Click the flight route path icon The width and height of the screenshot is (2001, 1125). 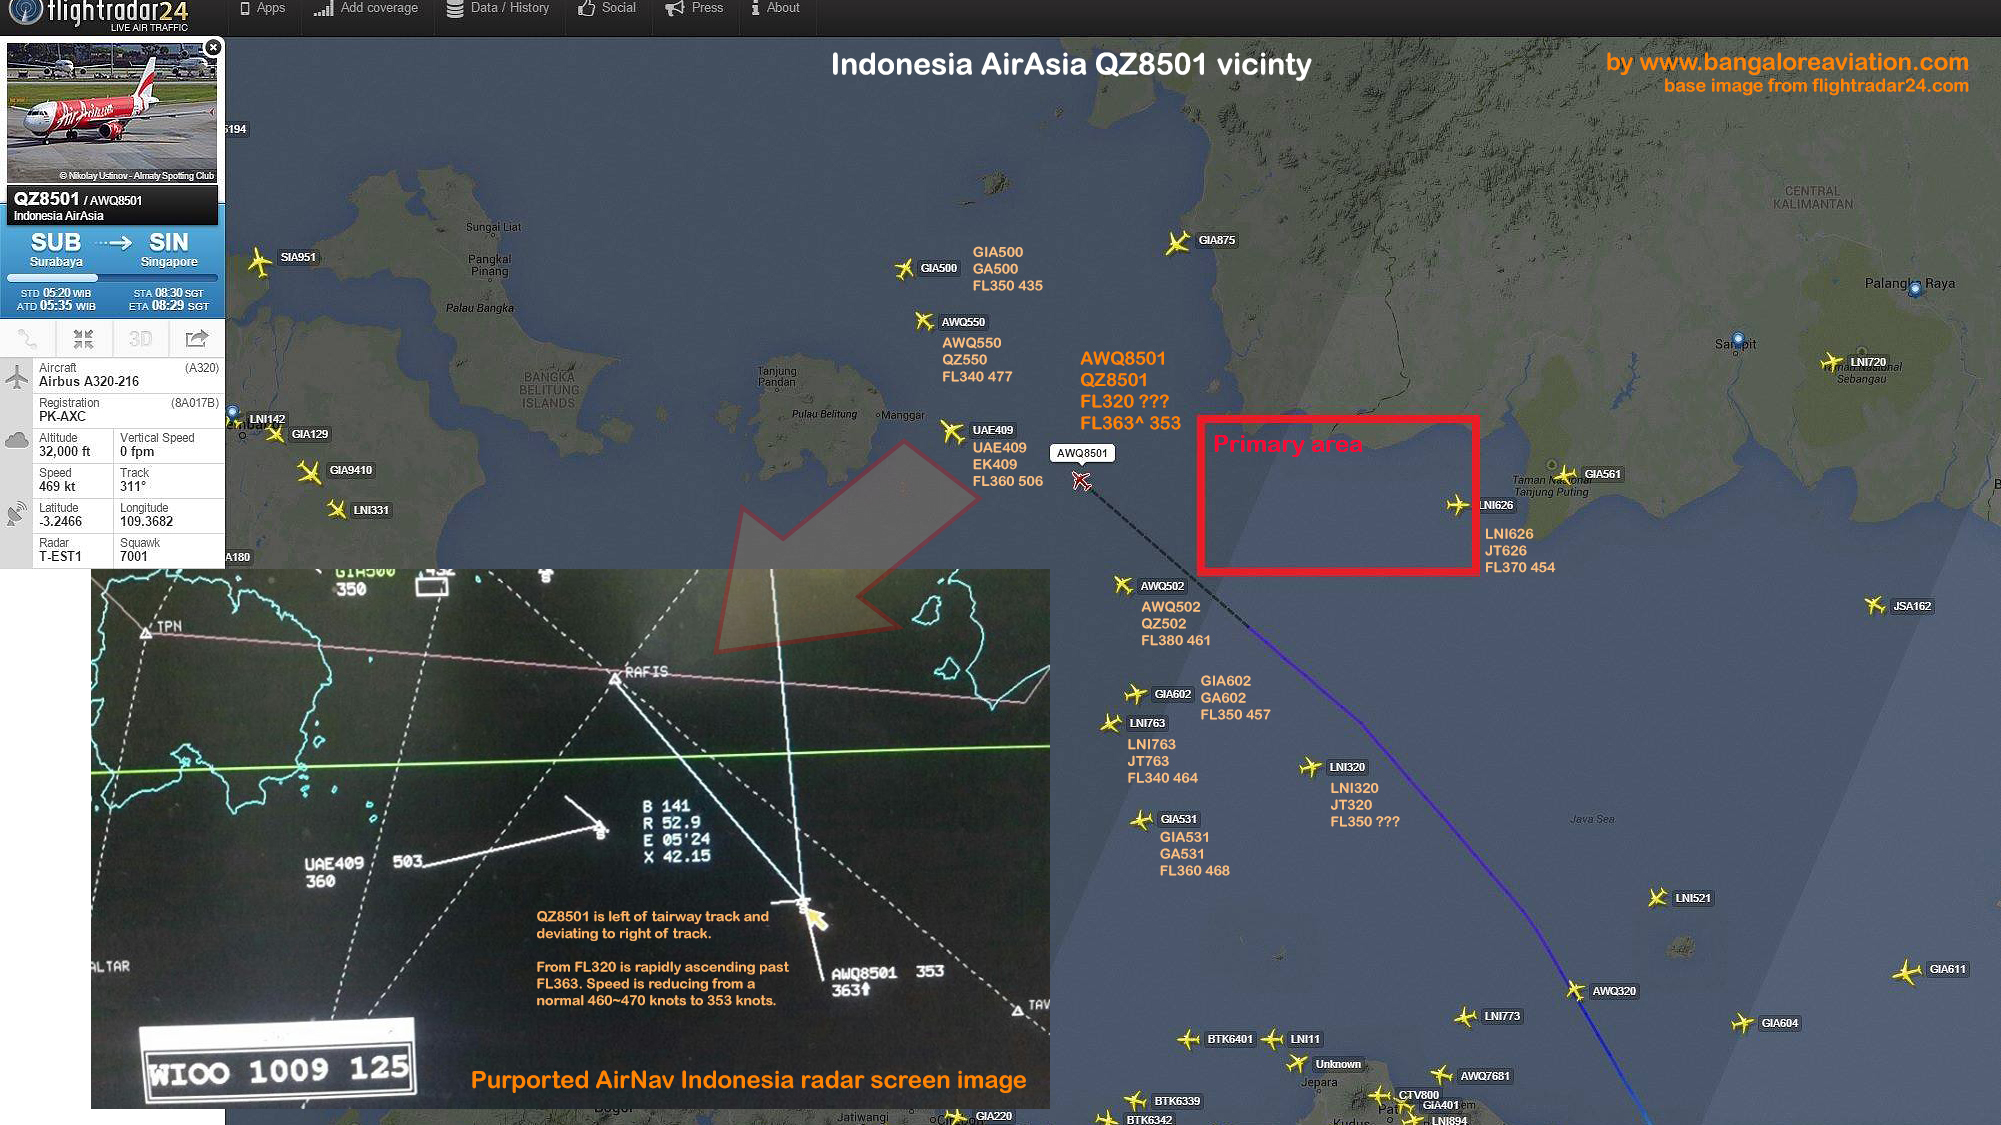[27, 339]
